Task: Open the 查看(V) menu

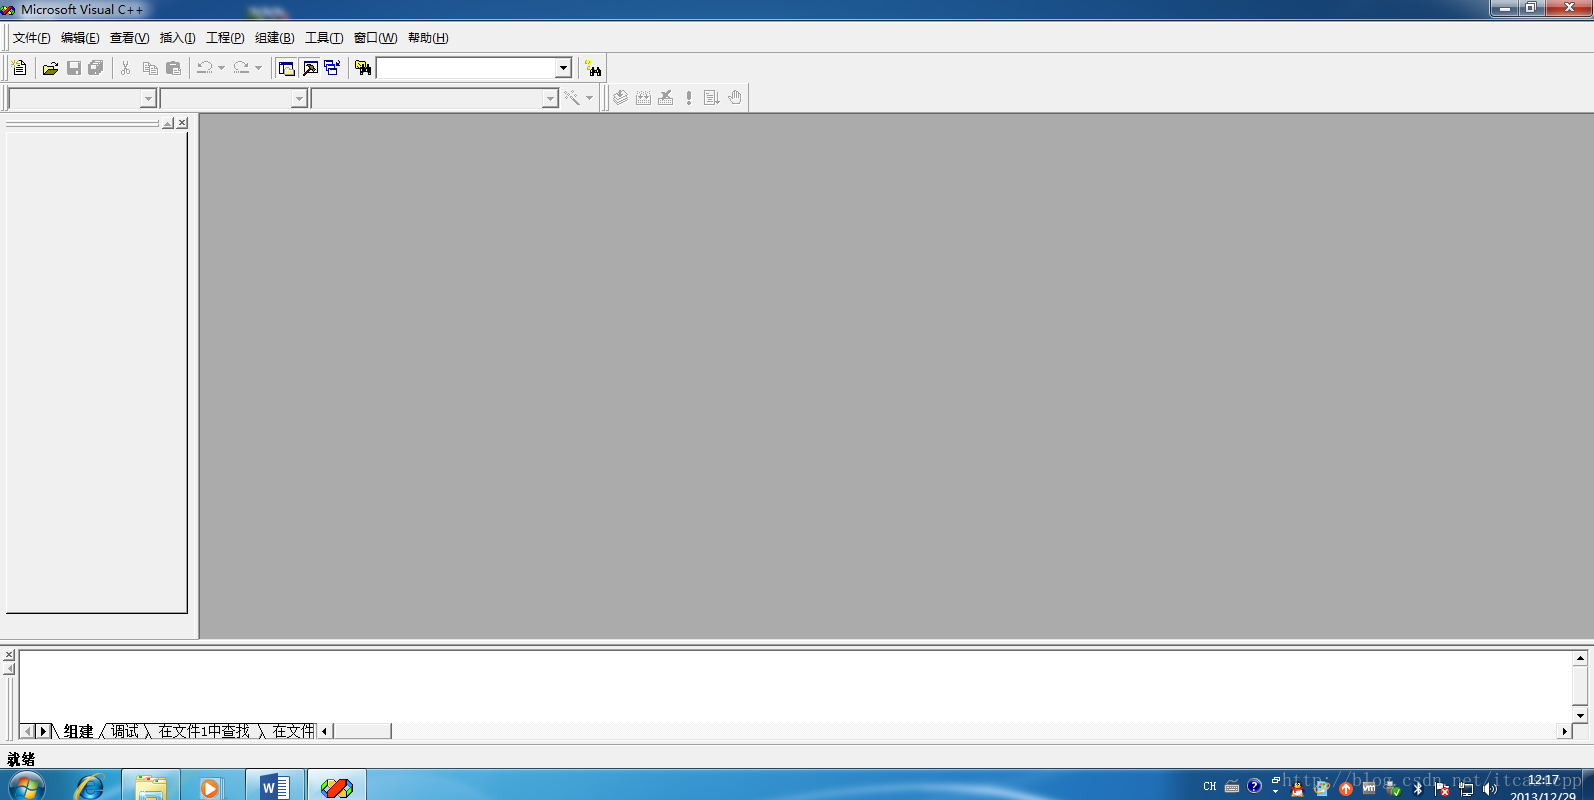Action: click(x=129, y=38)
